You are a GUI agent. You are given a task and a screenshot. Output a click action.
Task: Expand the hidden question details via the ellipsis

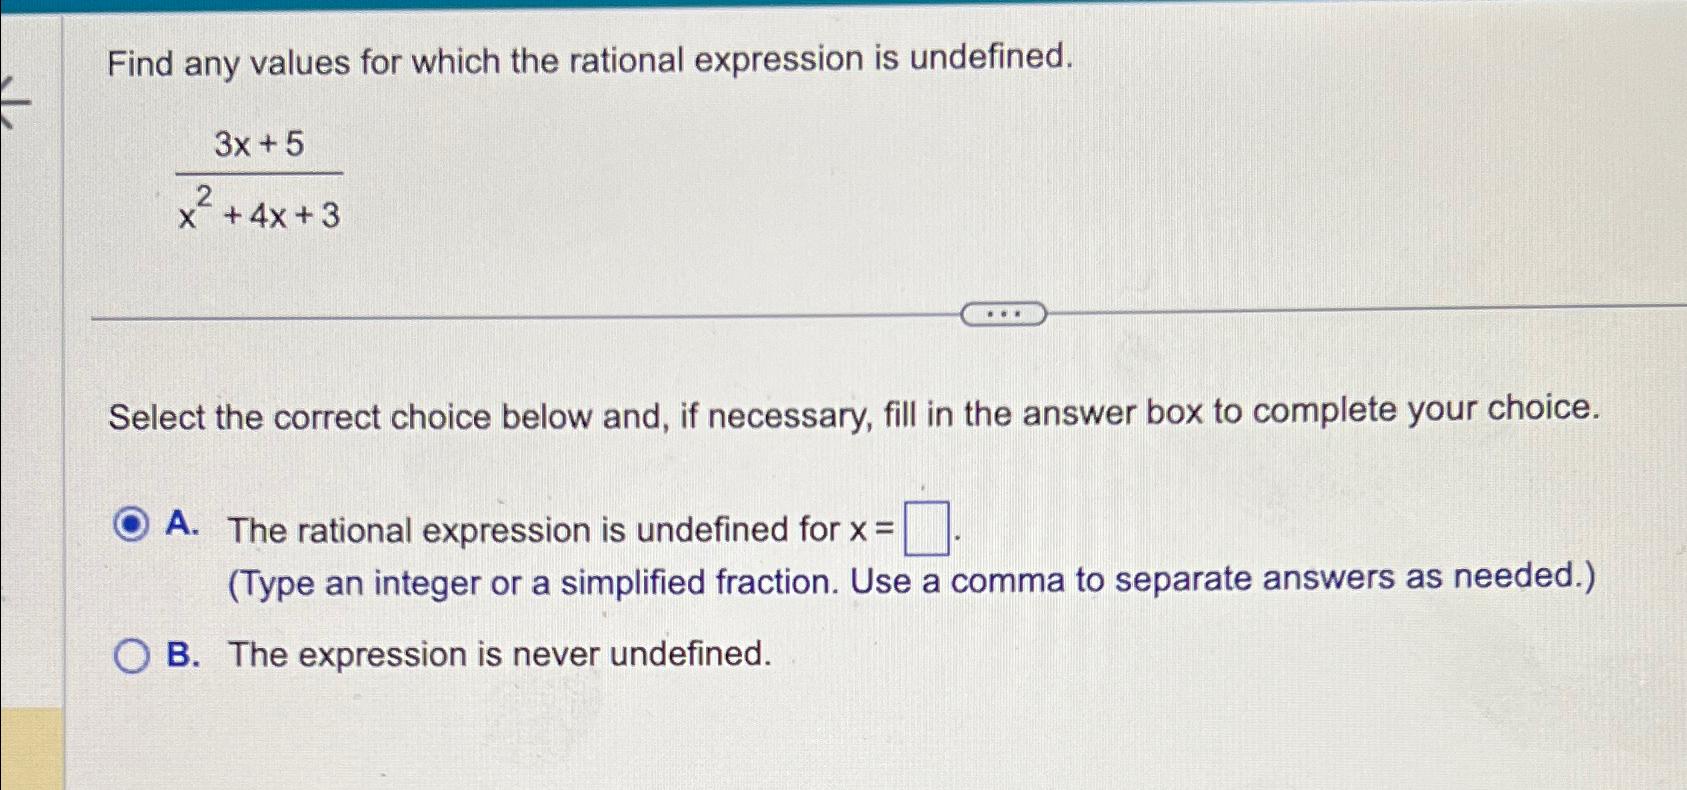pyautogui.click(x=1004, y=314)
